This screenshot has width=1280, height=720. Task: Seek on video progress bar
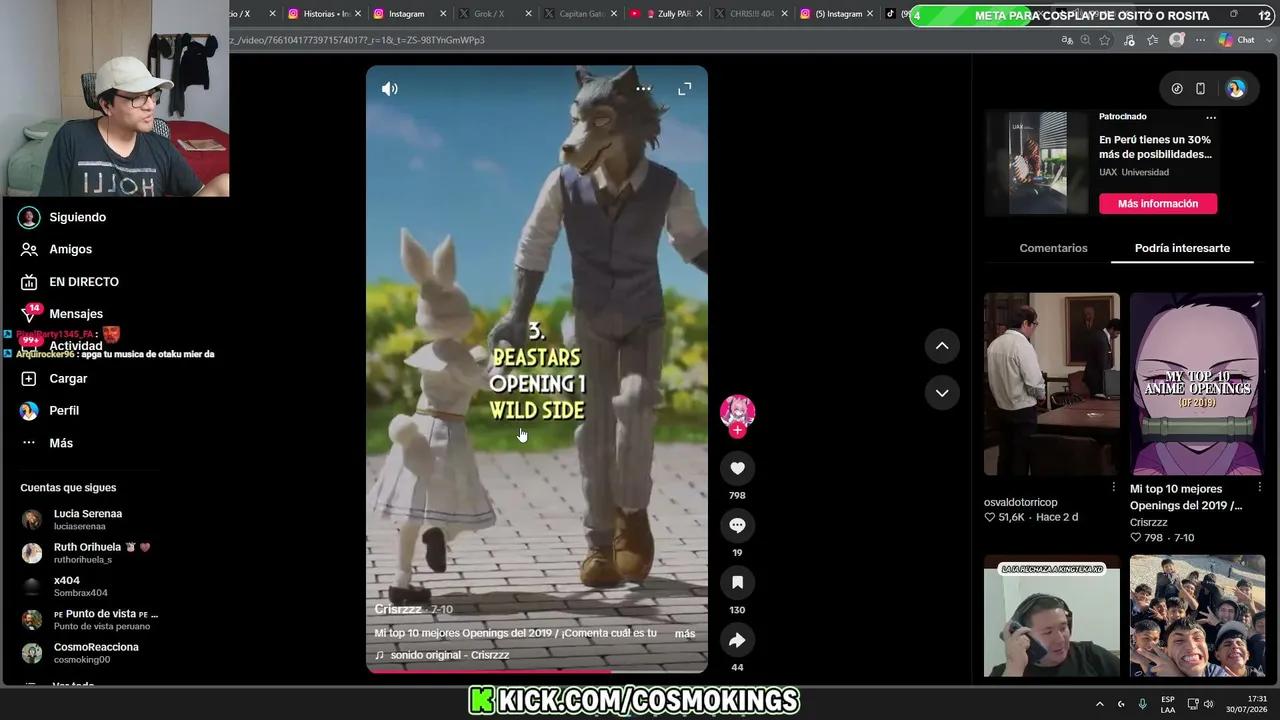tap(537, 671)
